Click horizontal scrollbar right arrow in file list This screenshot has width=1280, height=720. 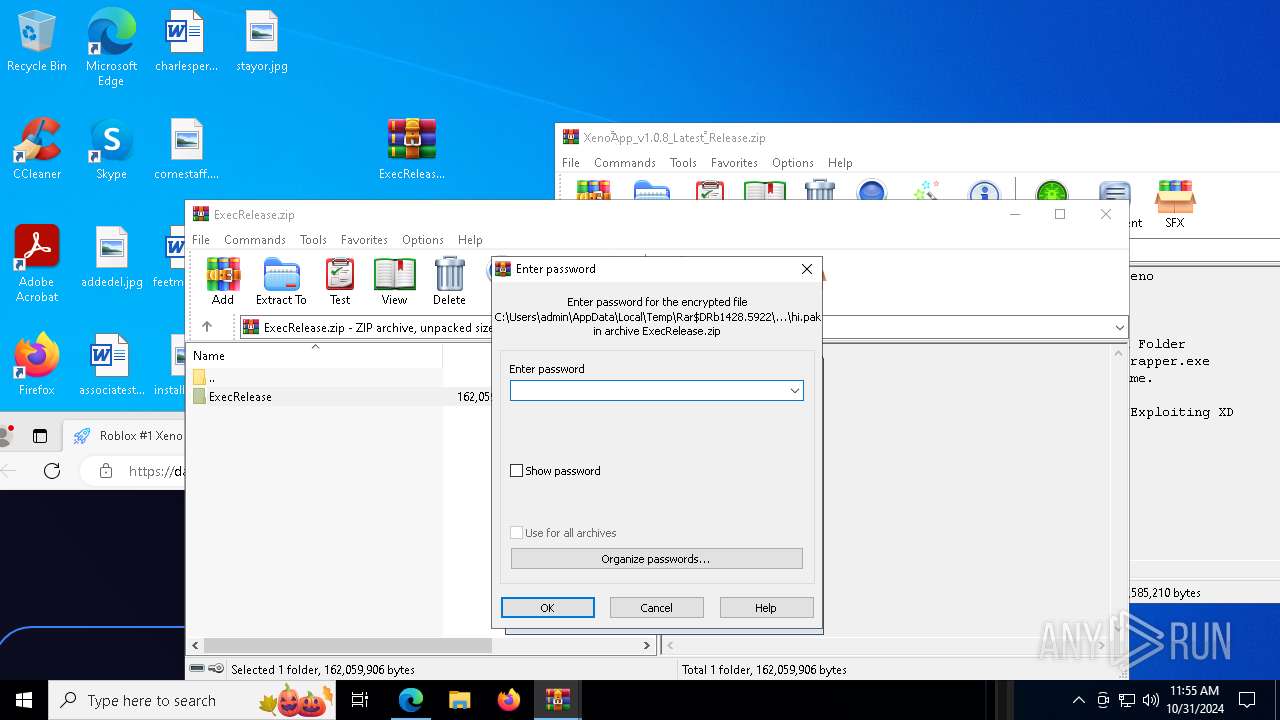pos(646,646)
